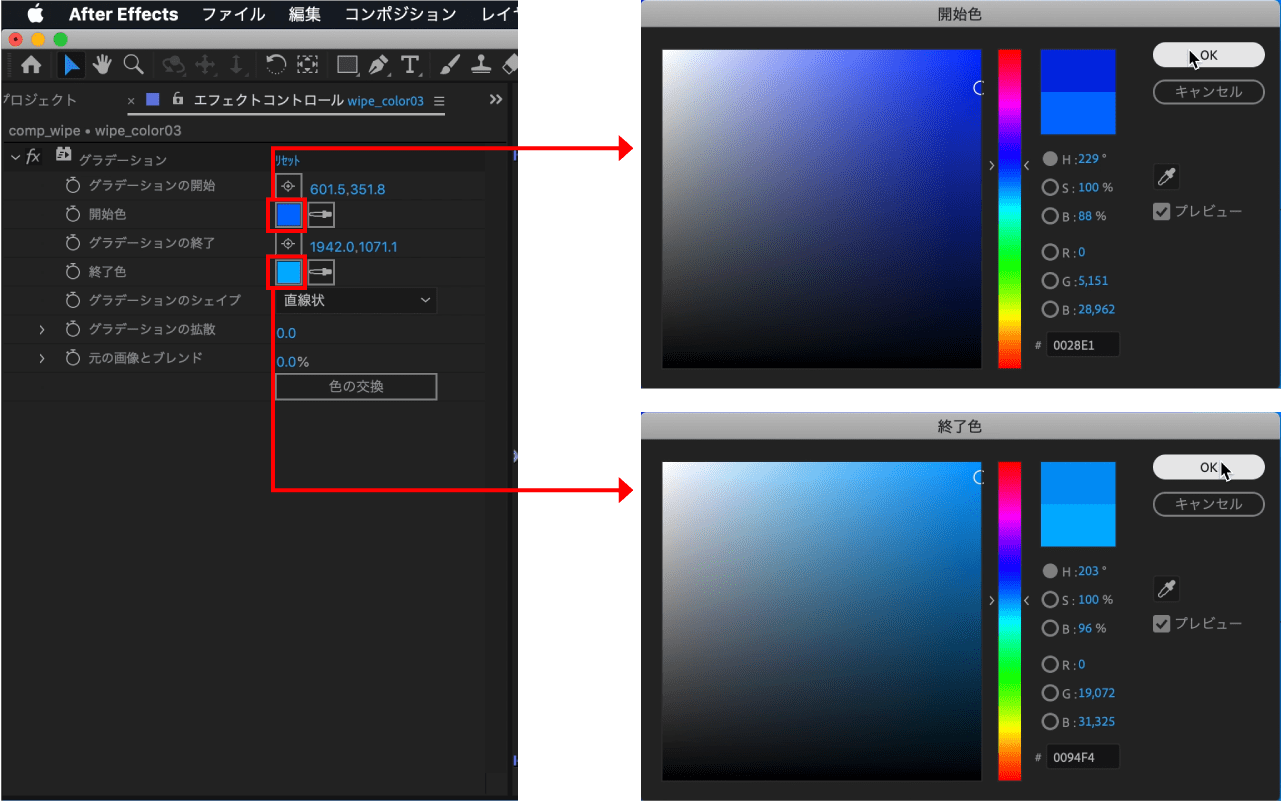1281x801 pixels.
Task: Toggle the stopwatch for 終了色
Action: 72,272
